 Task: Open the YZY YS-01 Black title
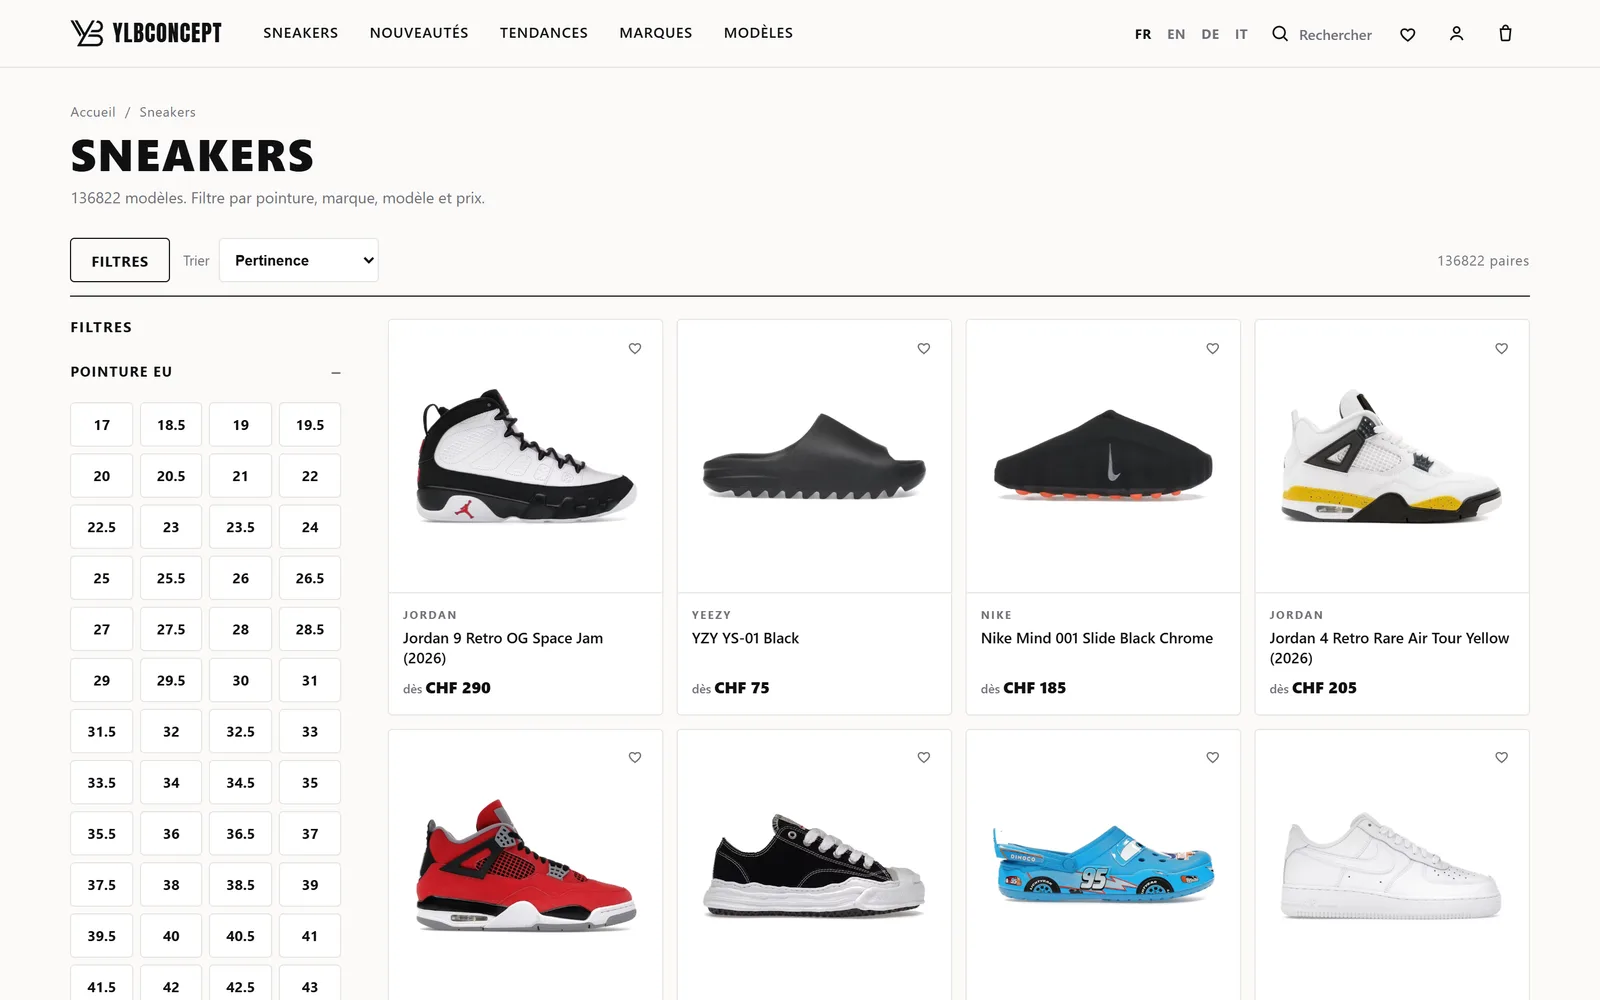745,638
